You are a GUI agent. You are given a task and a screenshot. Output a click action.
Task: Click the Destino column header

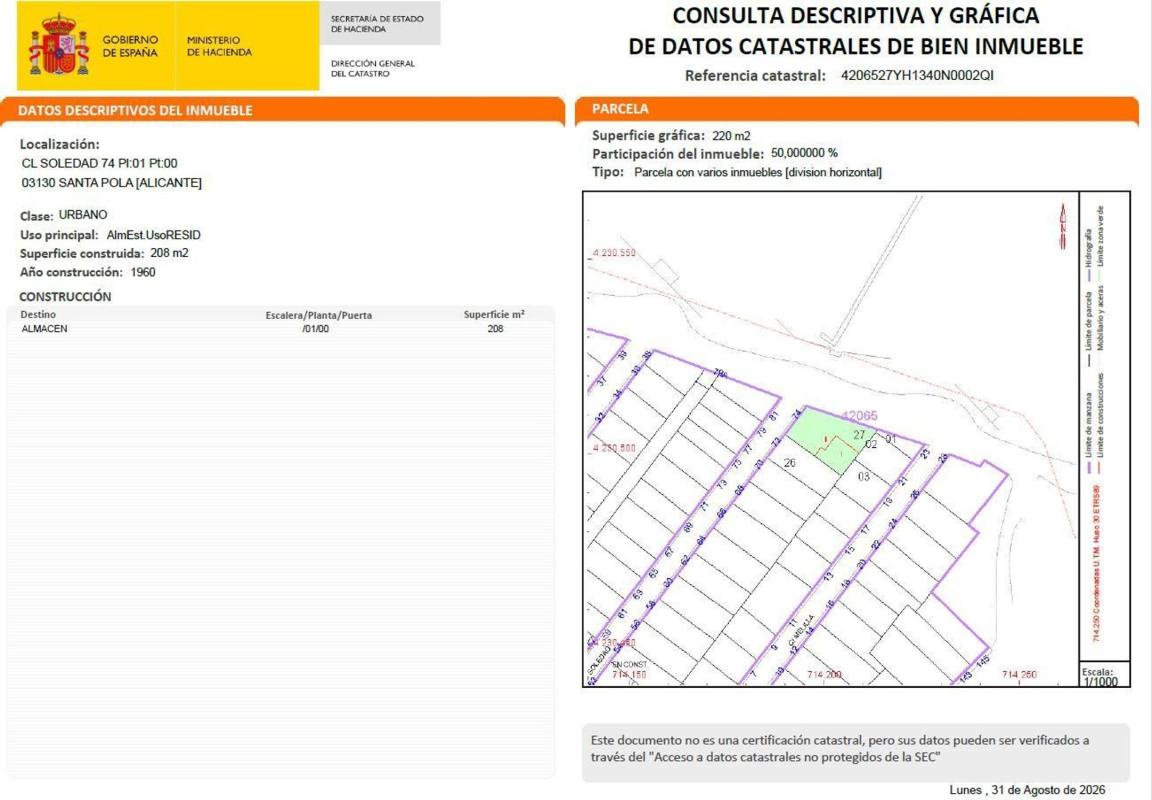(38, 314)
